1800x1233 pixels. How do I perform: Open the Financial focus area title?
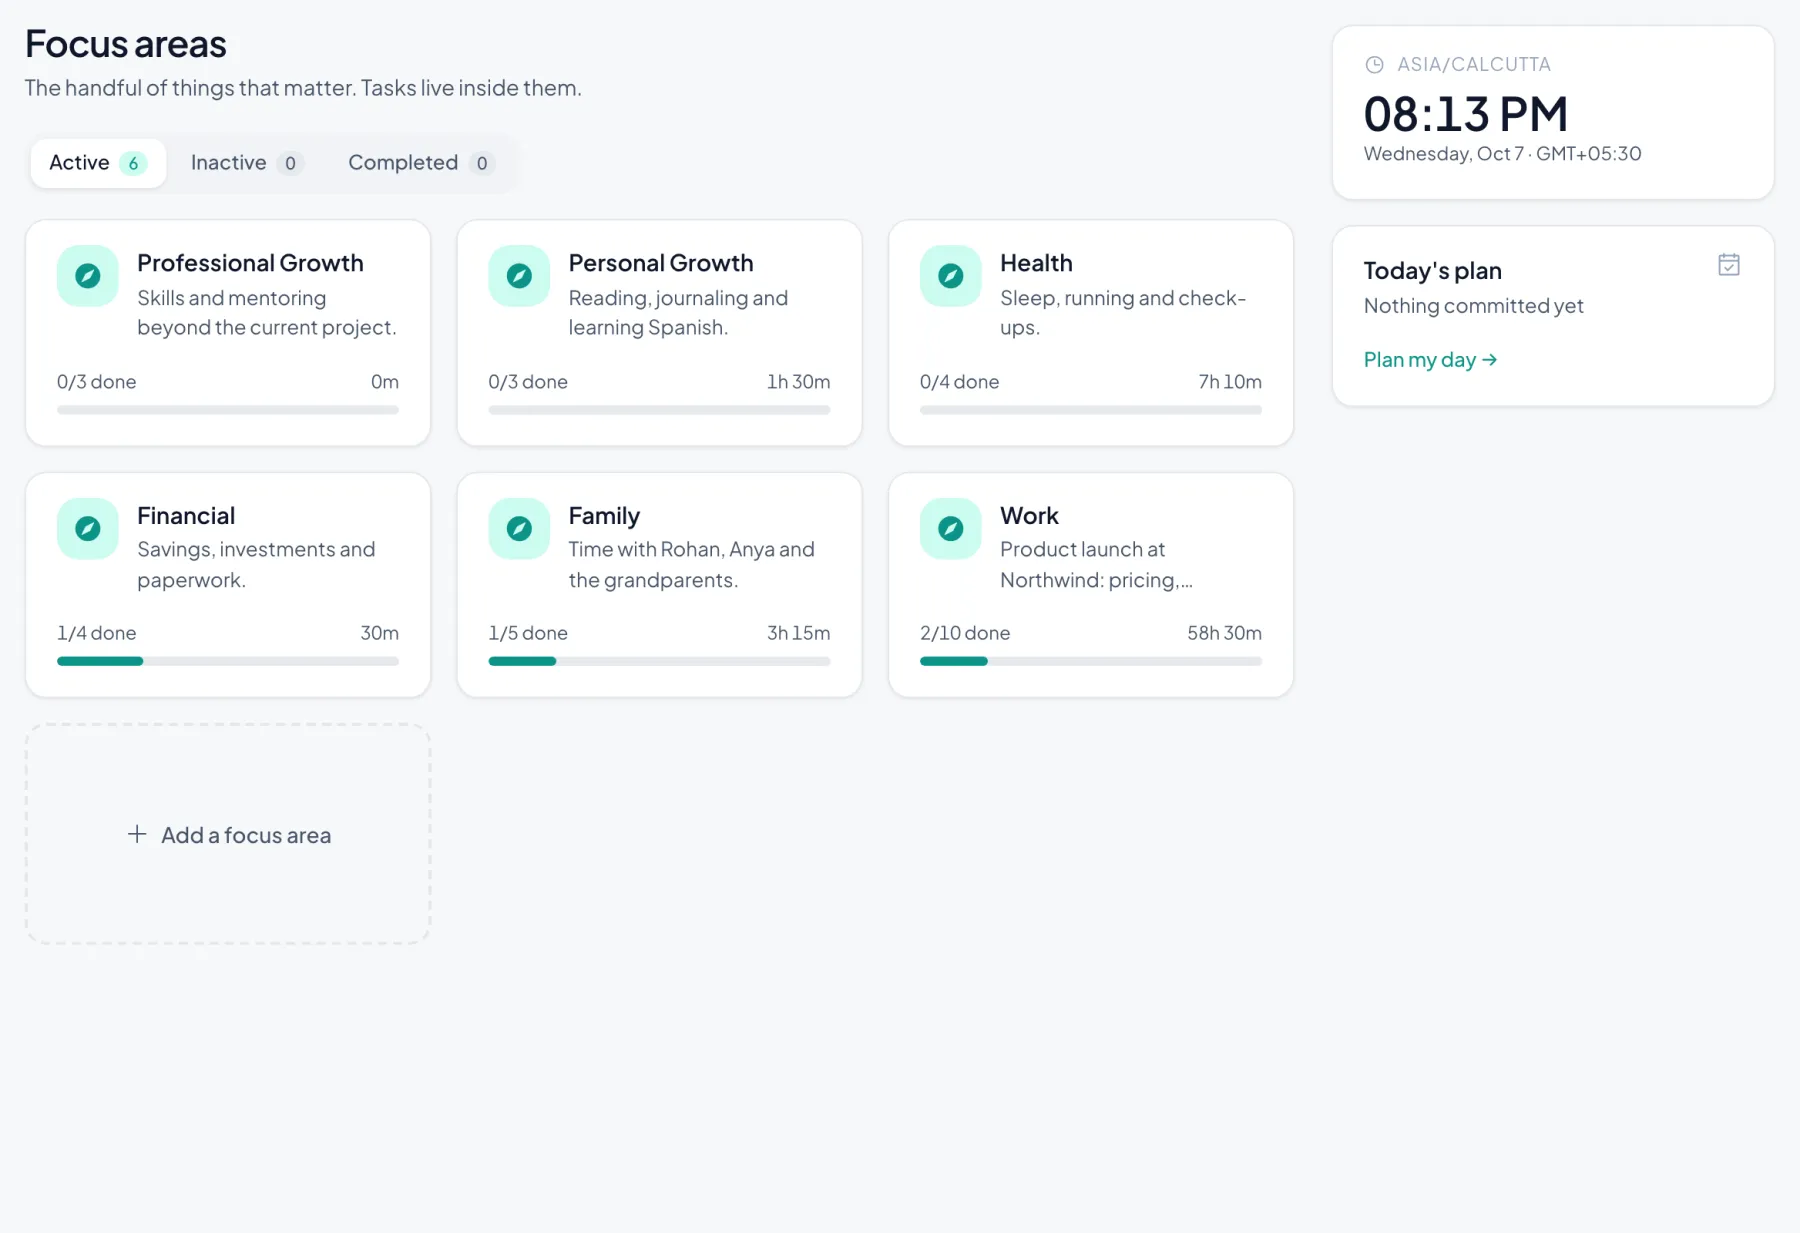point(186,516)
